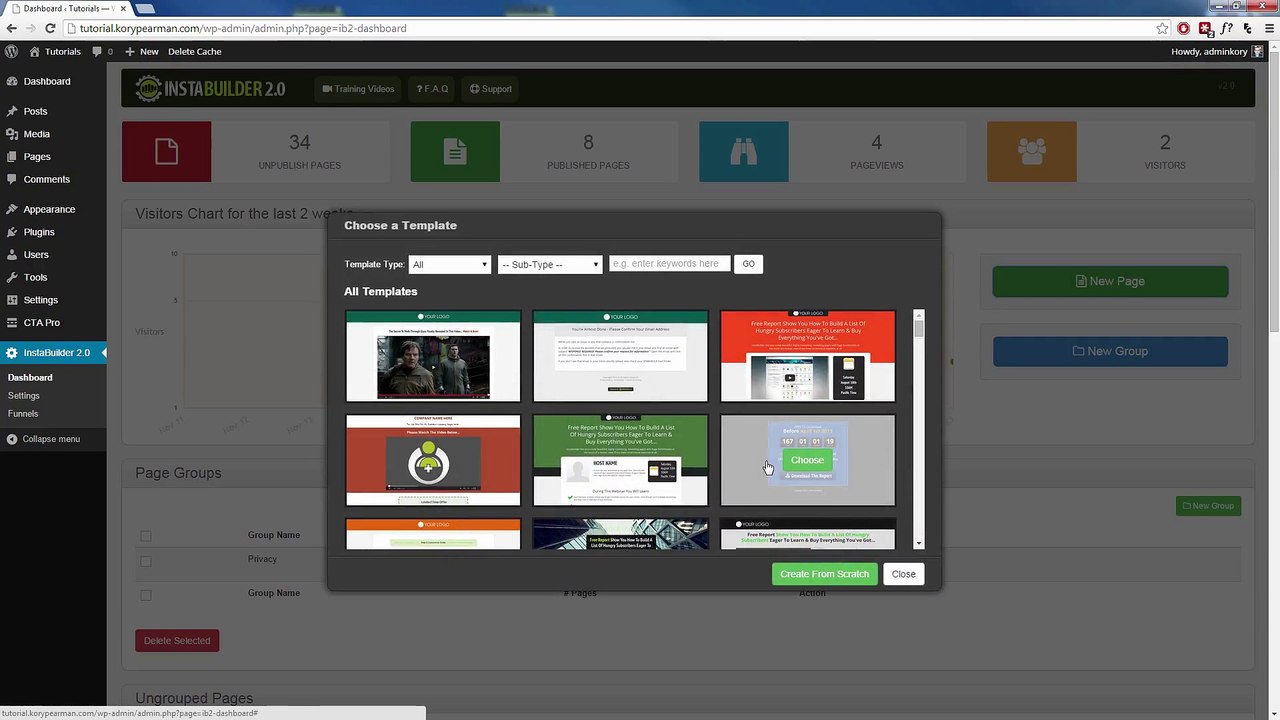Click the WordPress logo icon
1280x720 pixels.
[x=11, y=51]
